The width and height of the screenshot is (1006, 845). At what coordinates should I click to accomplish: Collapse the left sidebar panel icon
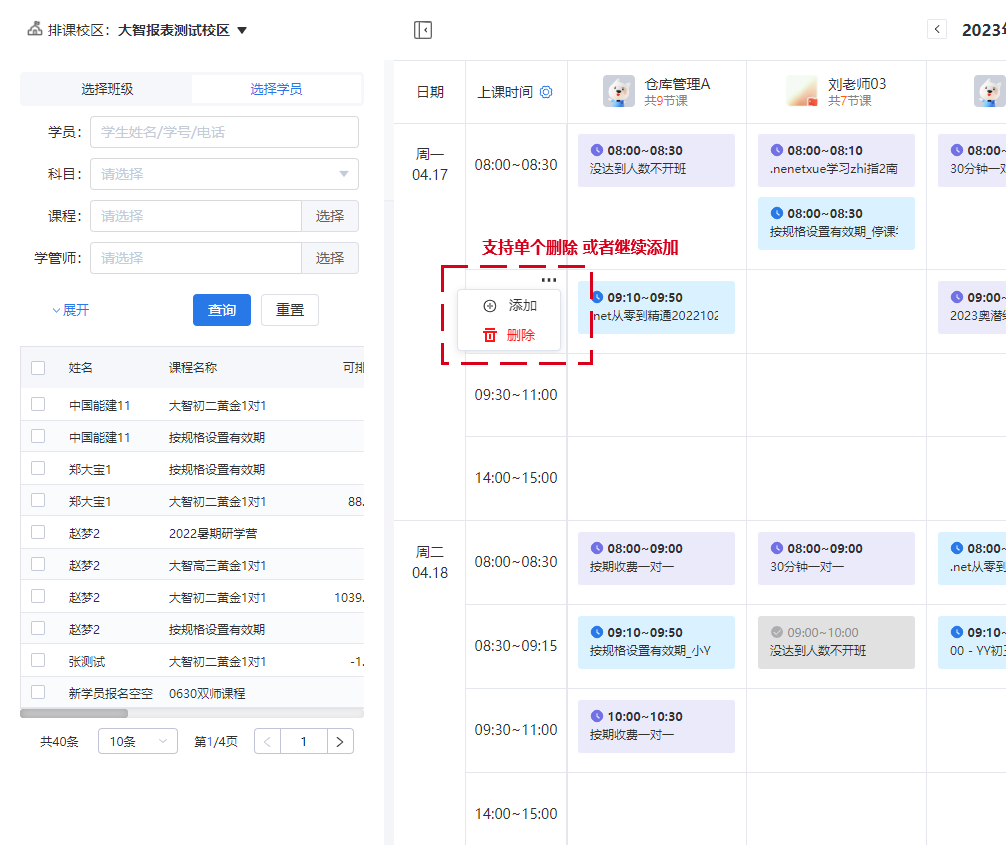pos(423,30)
